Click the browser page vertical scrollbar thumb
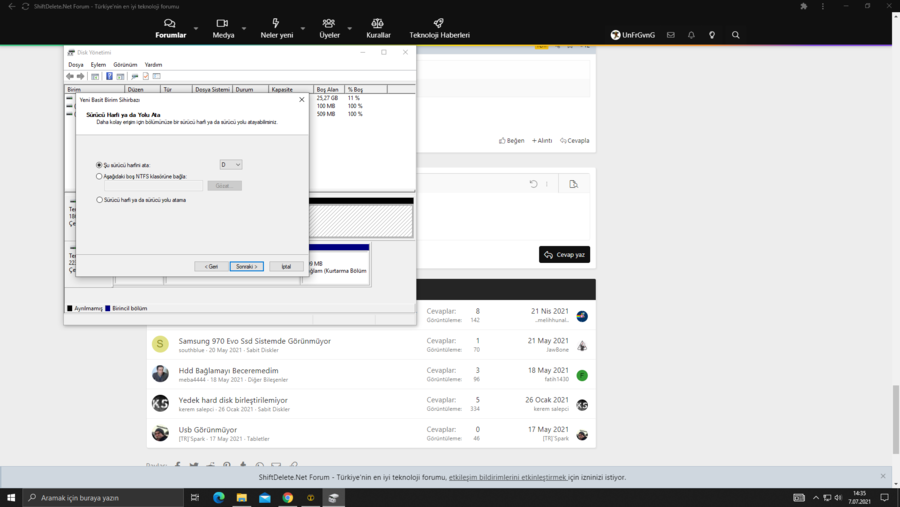 tap(895, 419)
